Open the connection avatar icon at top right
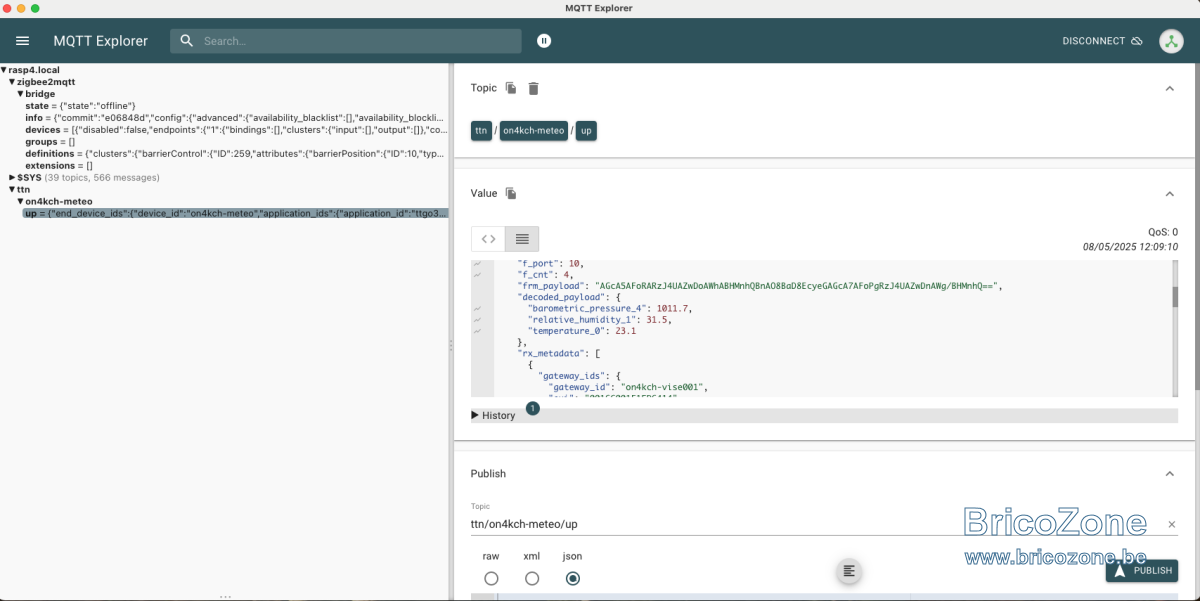Image resolution: width=1200 pixels, height=601 pixels. [1171, 41]
